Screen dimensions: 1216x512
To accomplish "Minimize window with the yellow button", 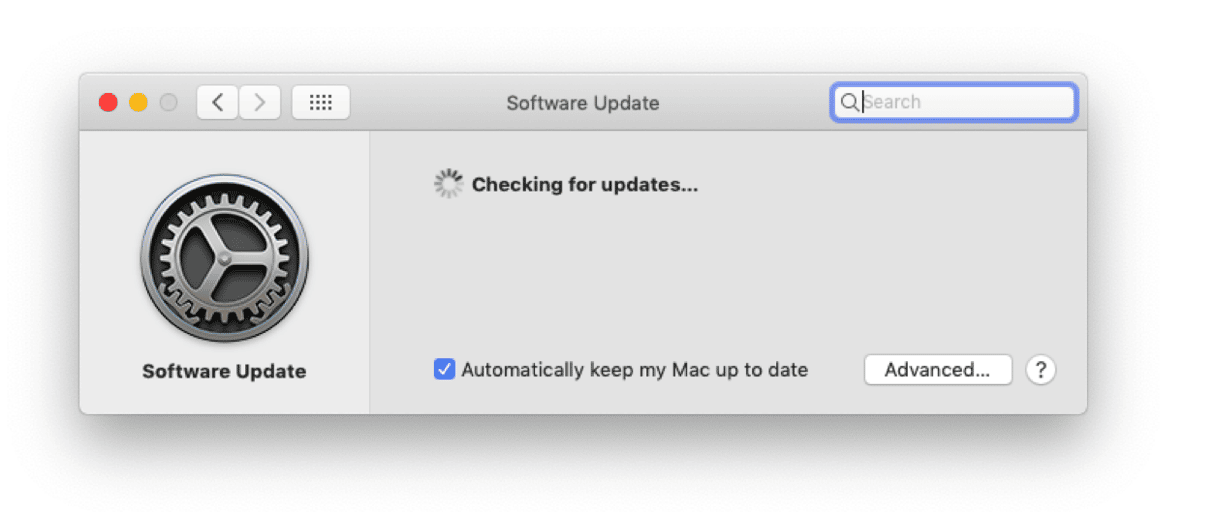I will click(x=138, y=102).
